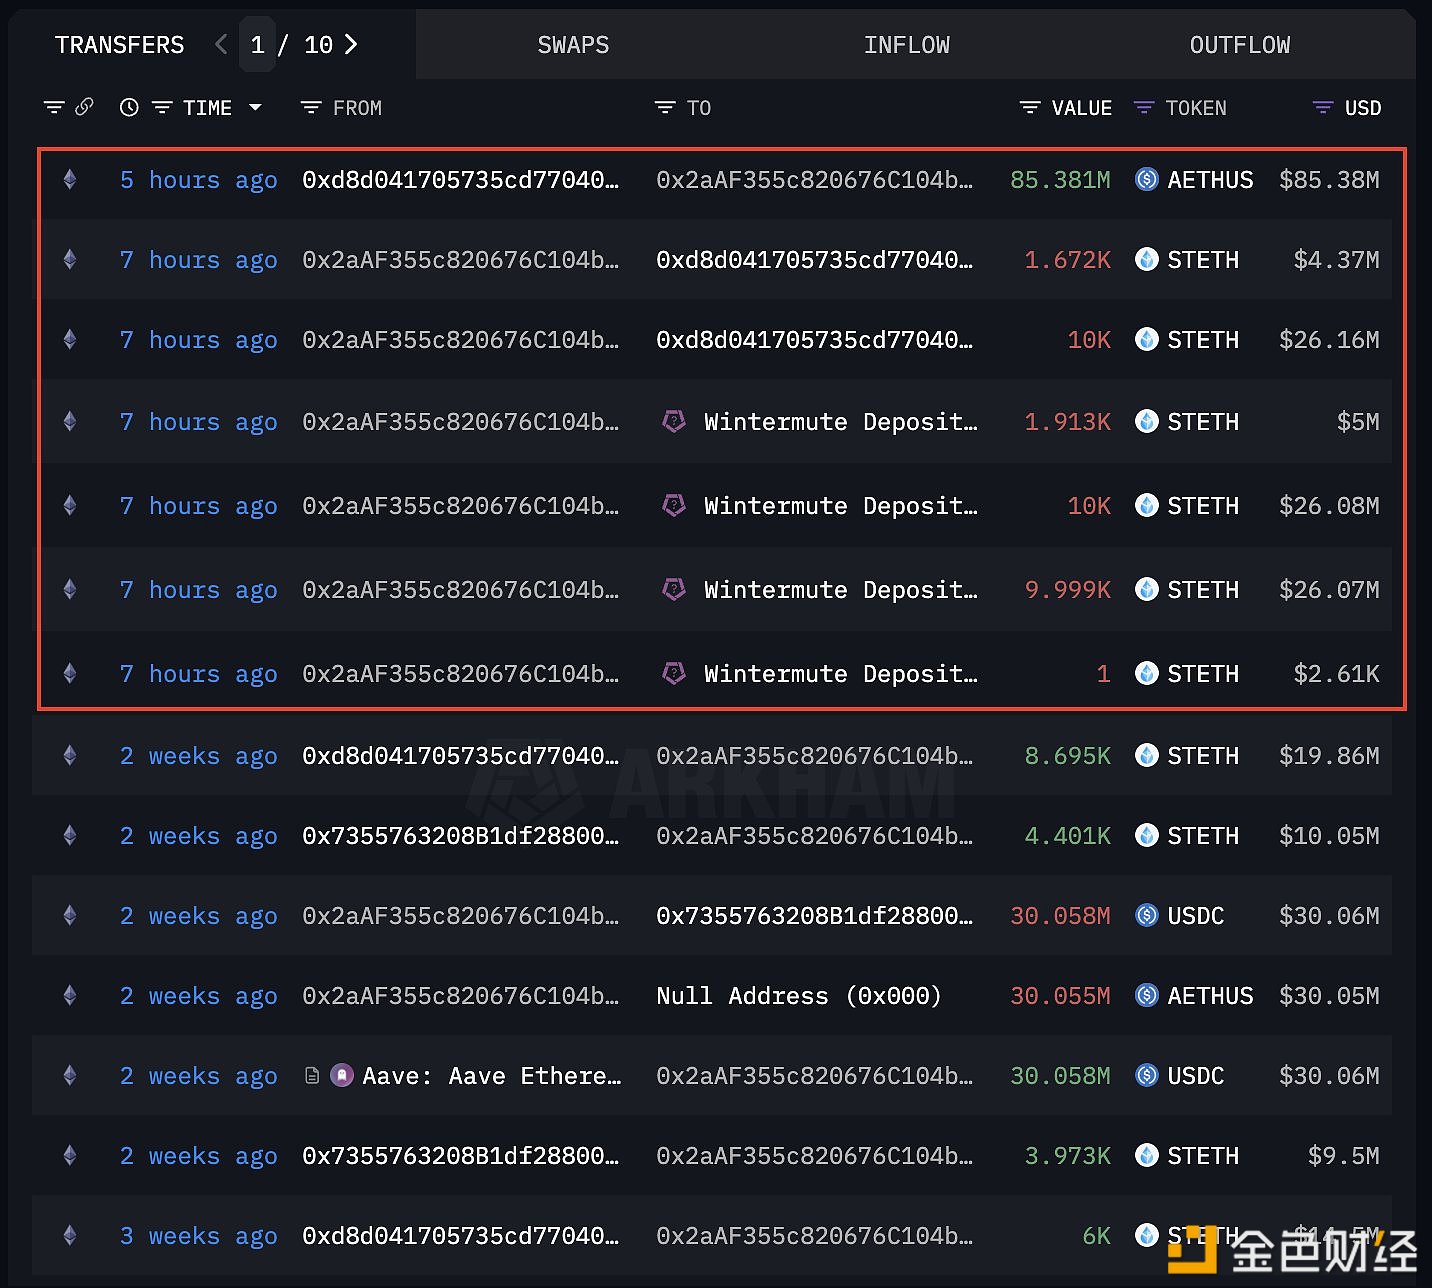Open the Null Address (0x000) link
1432x1288 pixels.
tap(798, 996)
